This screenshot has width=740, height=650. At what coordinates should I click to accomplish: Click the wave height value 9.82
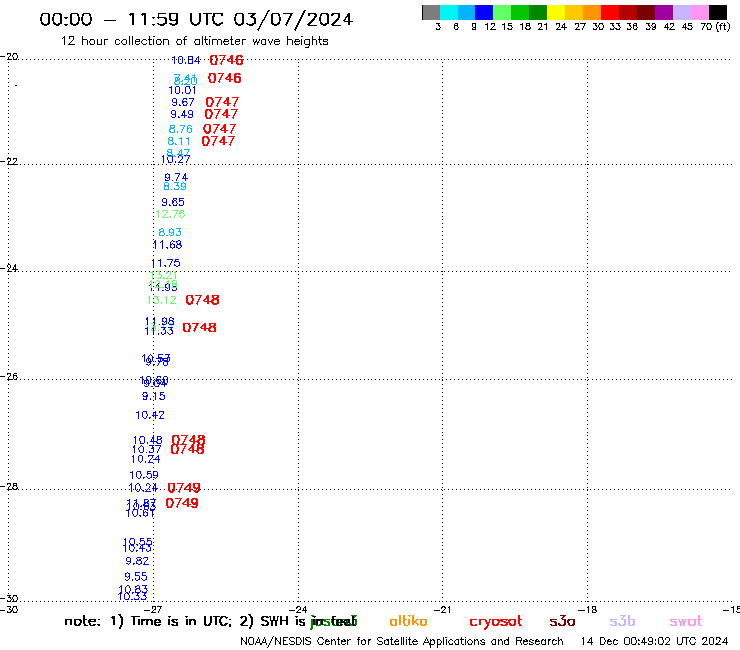tap(137, 561)
